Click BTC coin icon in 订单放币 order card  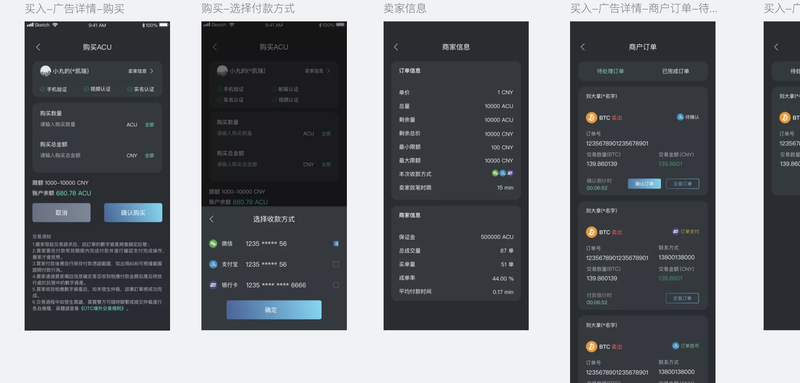coord(591,347)
